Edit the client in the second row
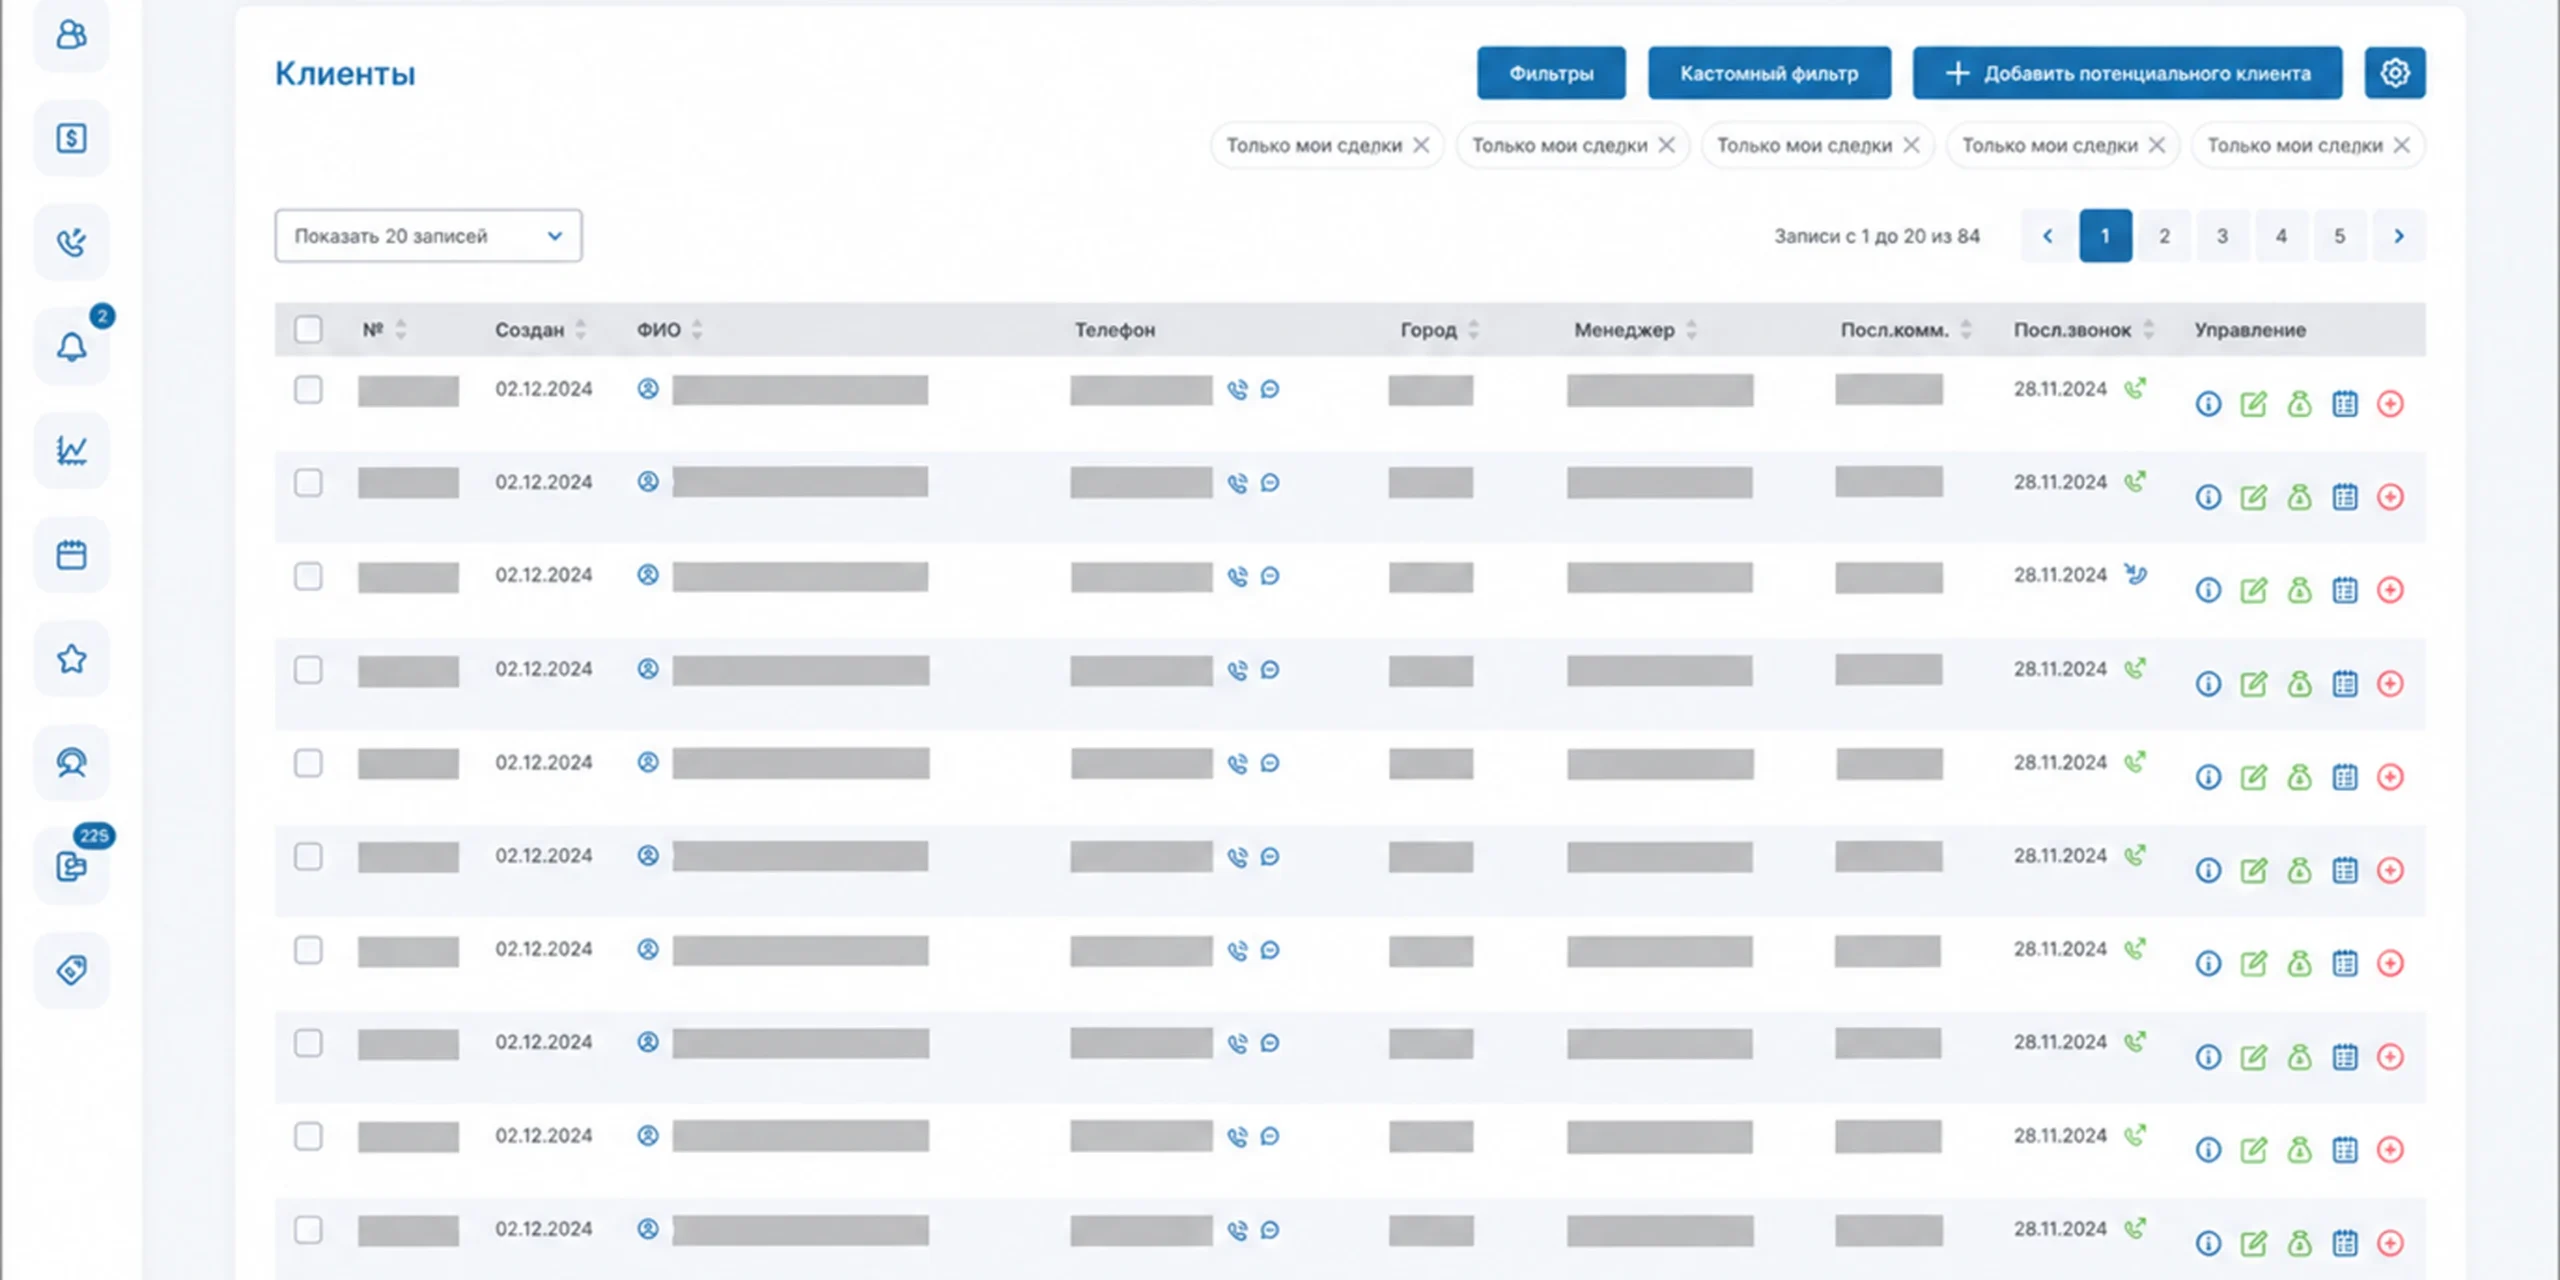The image size is (2560, 1280). tap(2253, 497)
